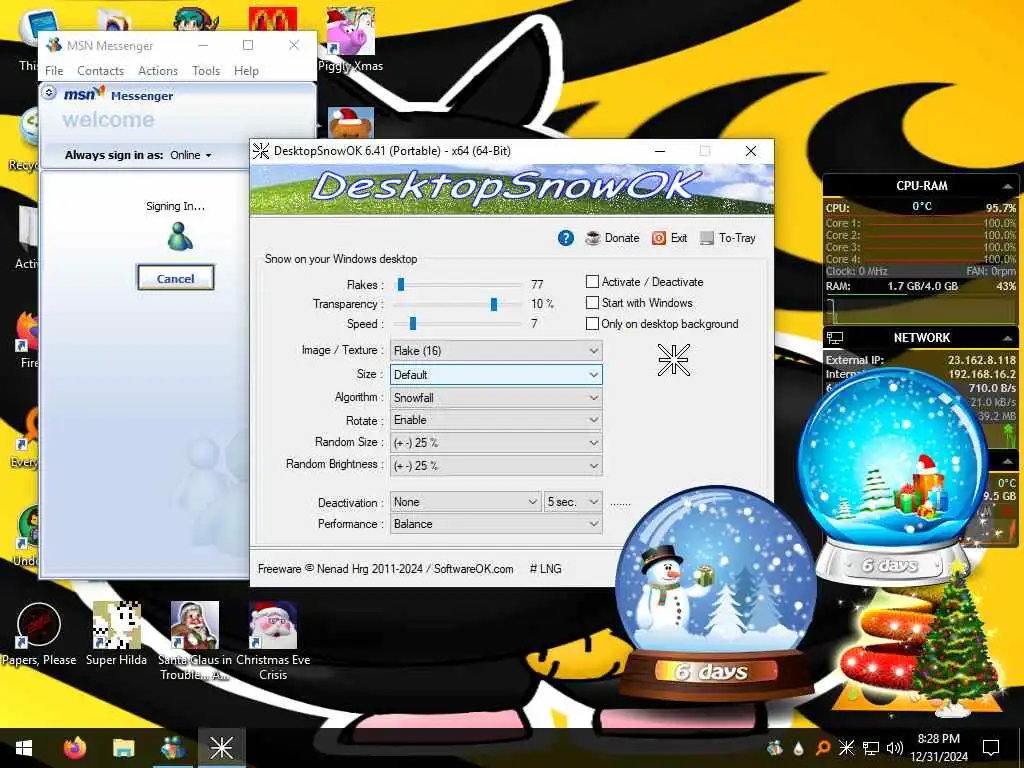Collapse the NETWORK widget arrow
This screenshot has width=1024, height=768.
point(1007,338)
